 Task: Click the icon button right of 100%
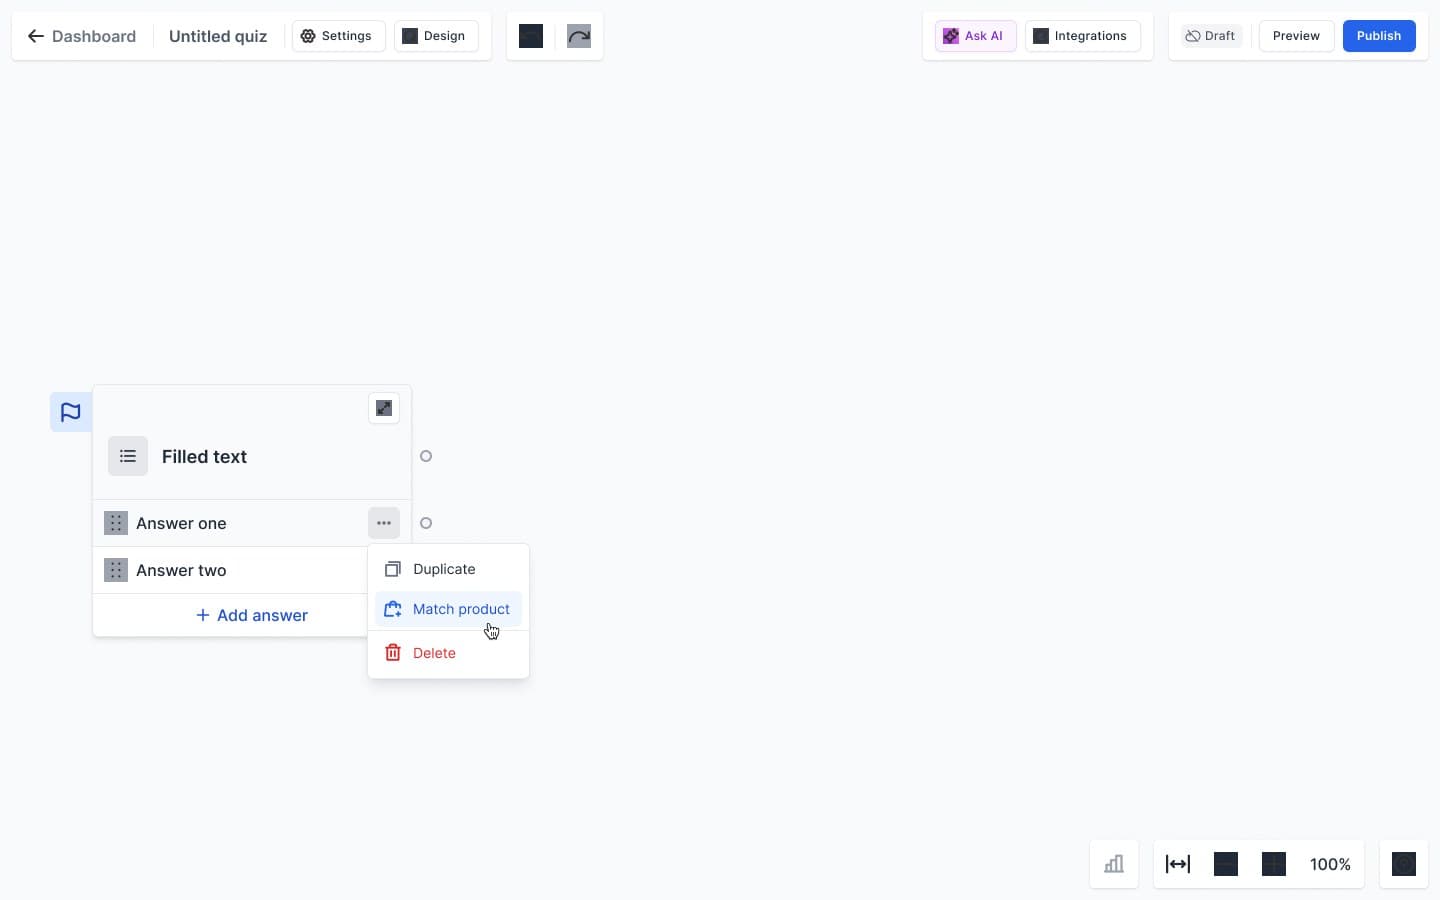click(1404, 864)
